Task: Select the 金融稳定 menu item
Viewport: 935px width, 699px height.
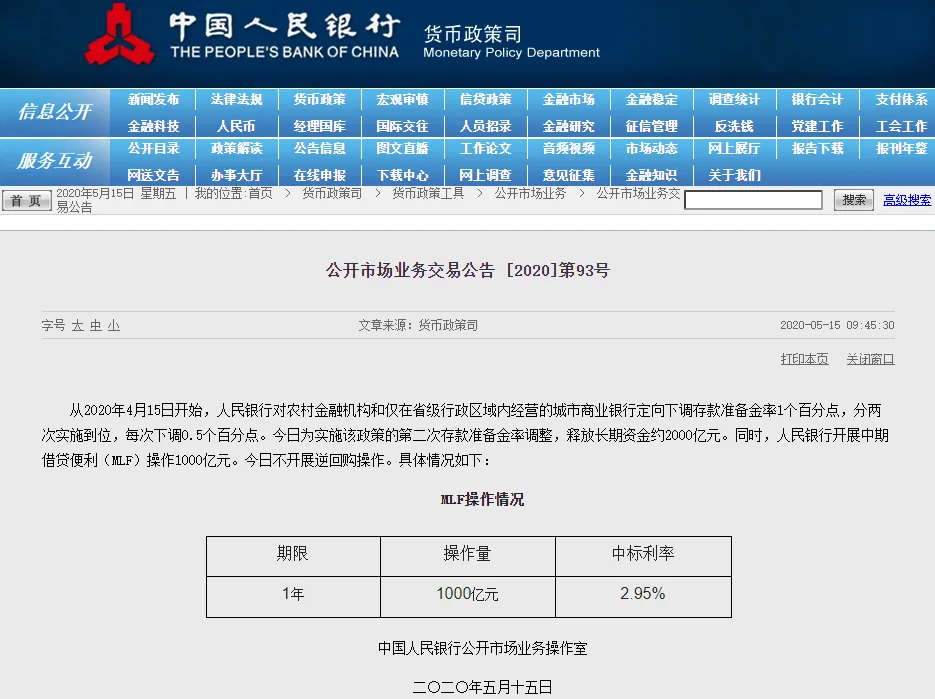Action: (651, 100)
